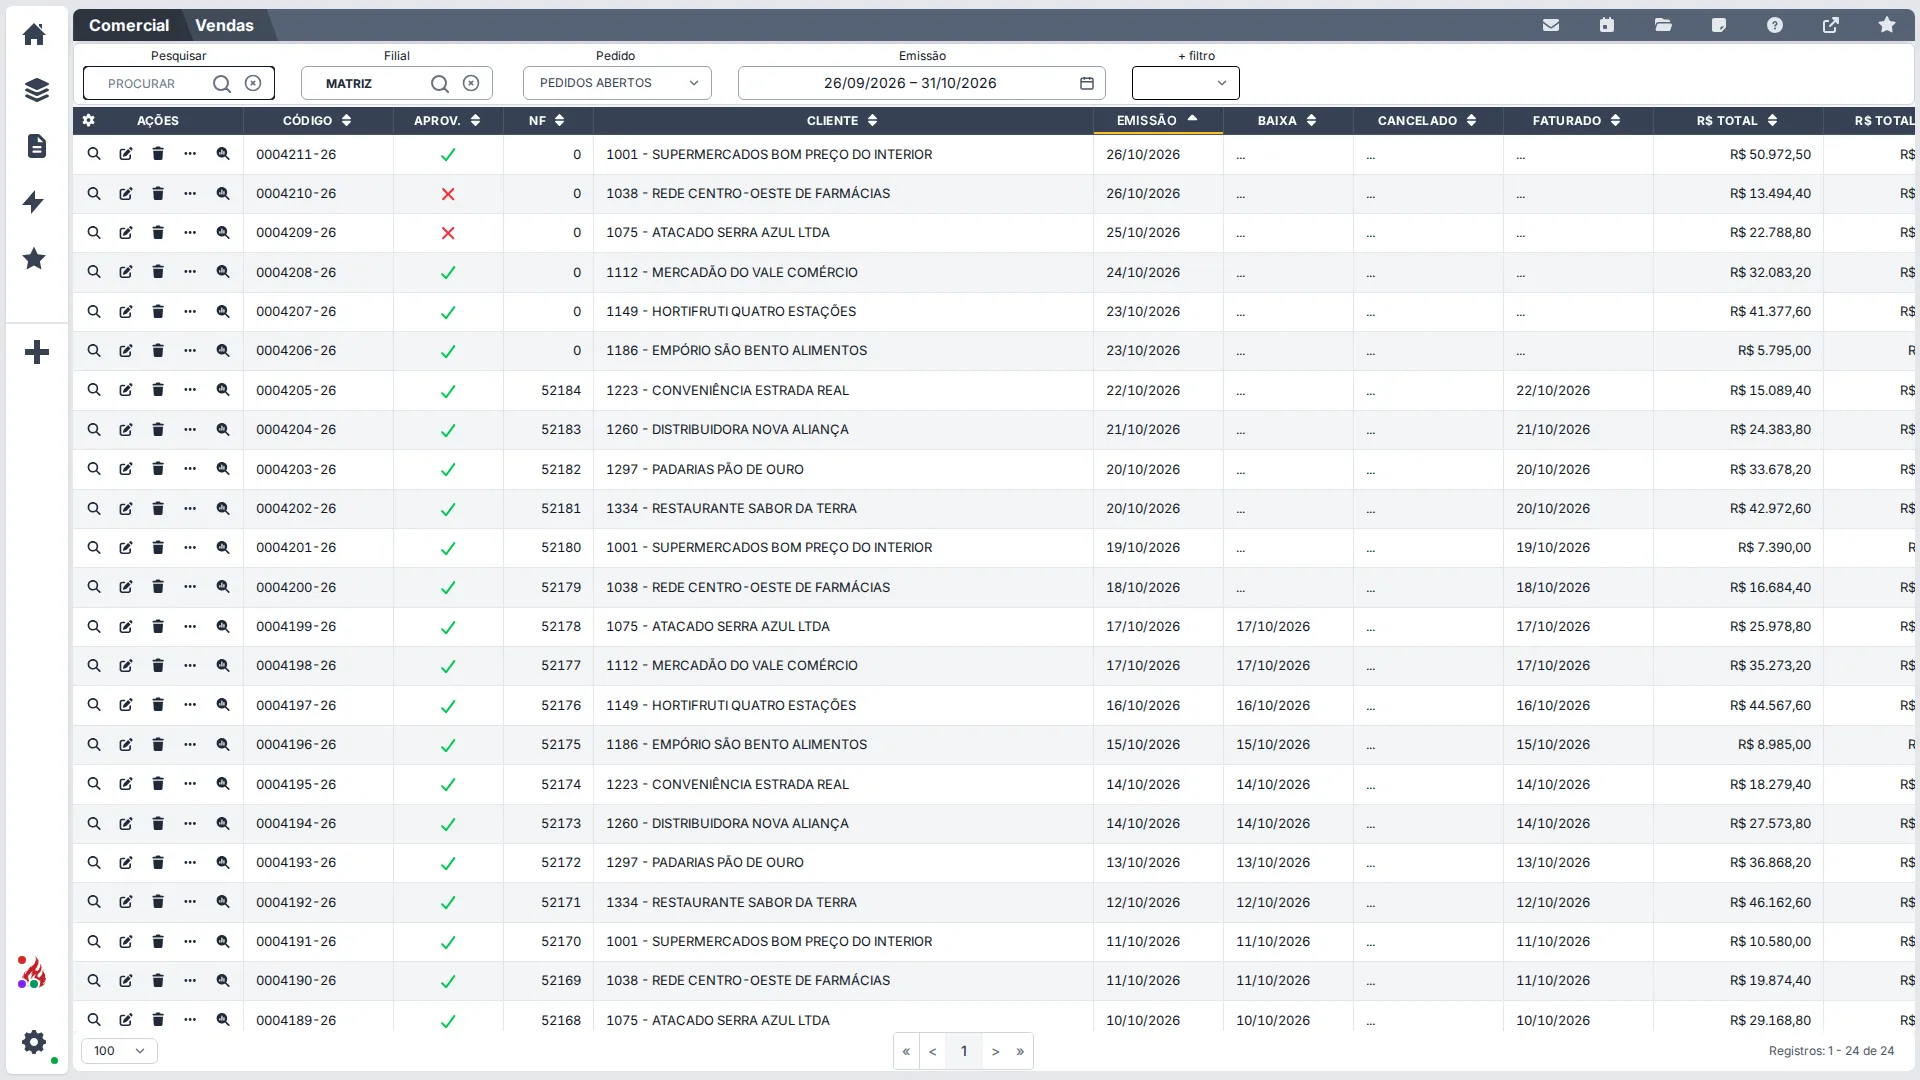
Task: Select page 1 in pagination
Action: (964, 1051)
